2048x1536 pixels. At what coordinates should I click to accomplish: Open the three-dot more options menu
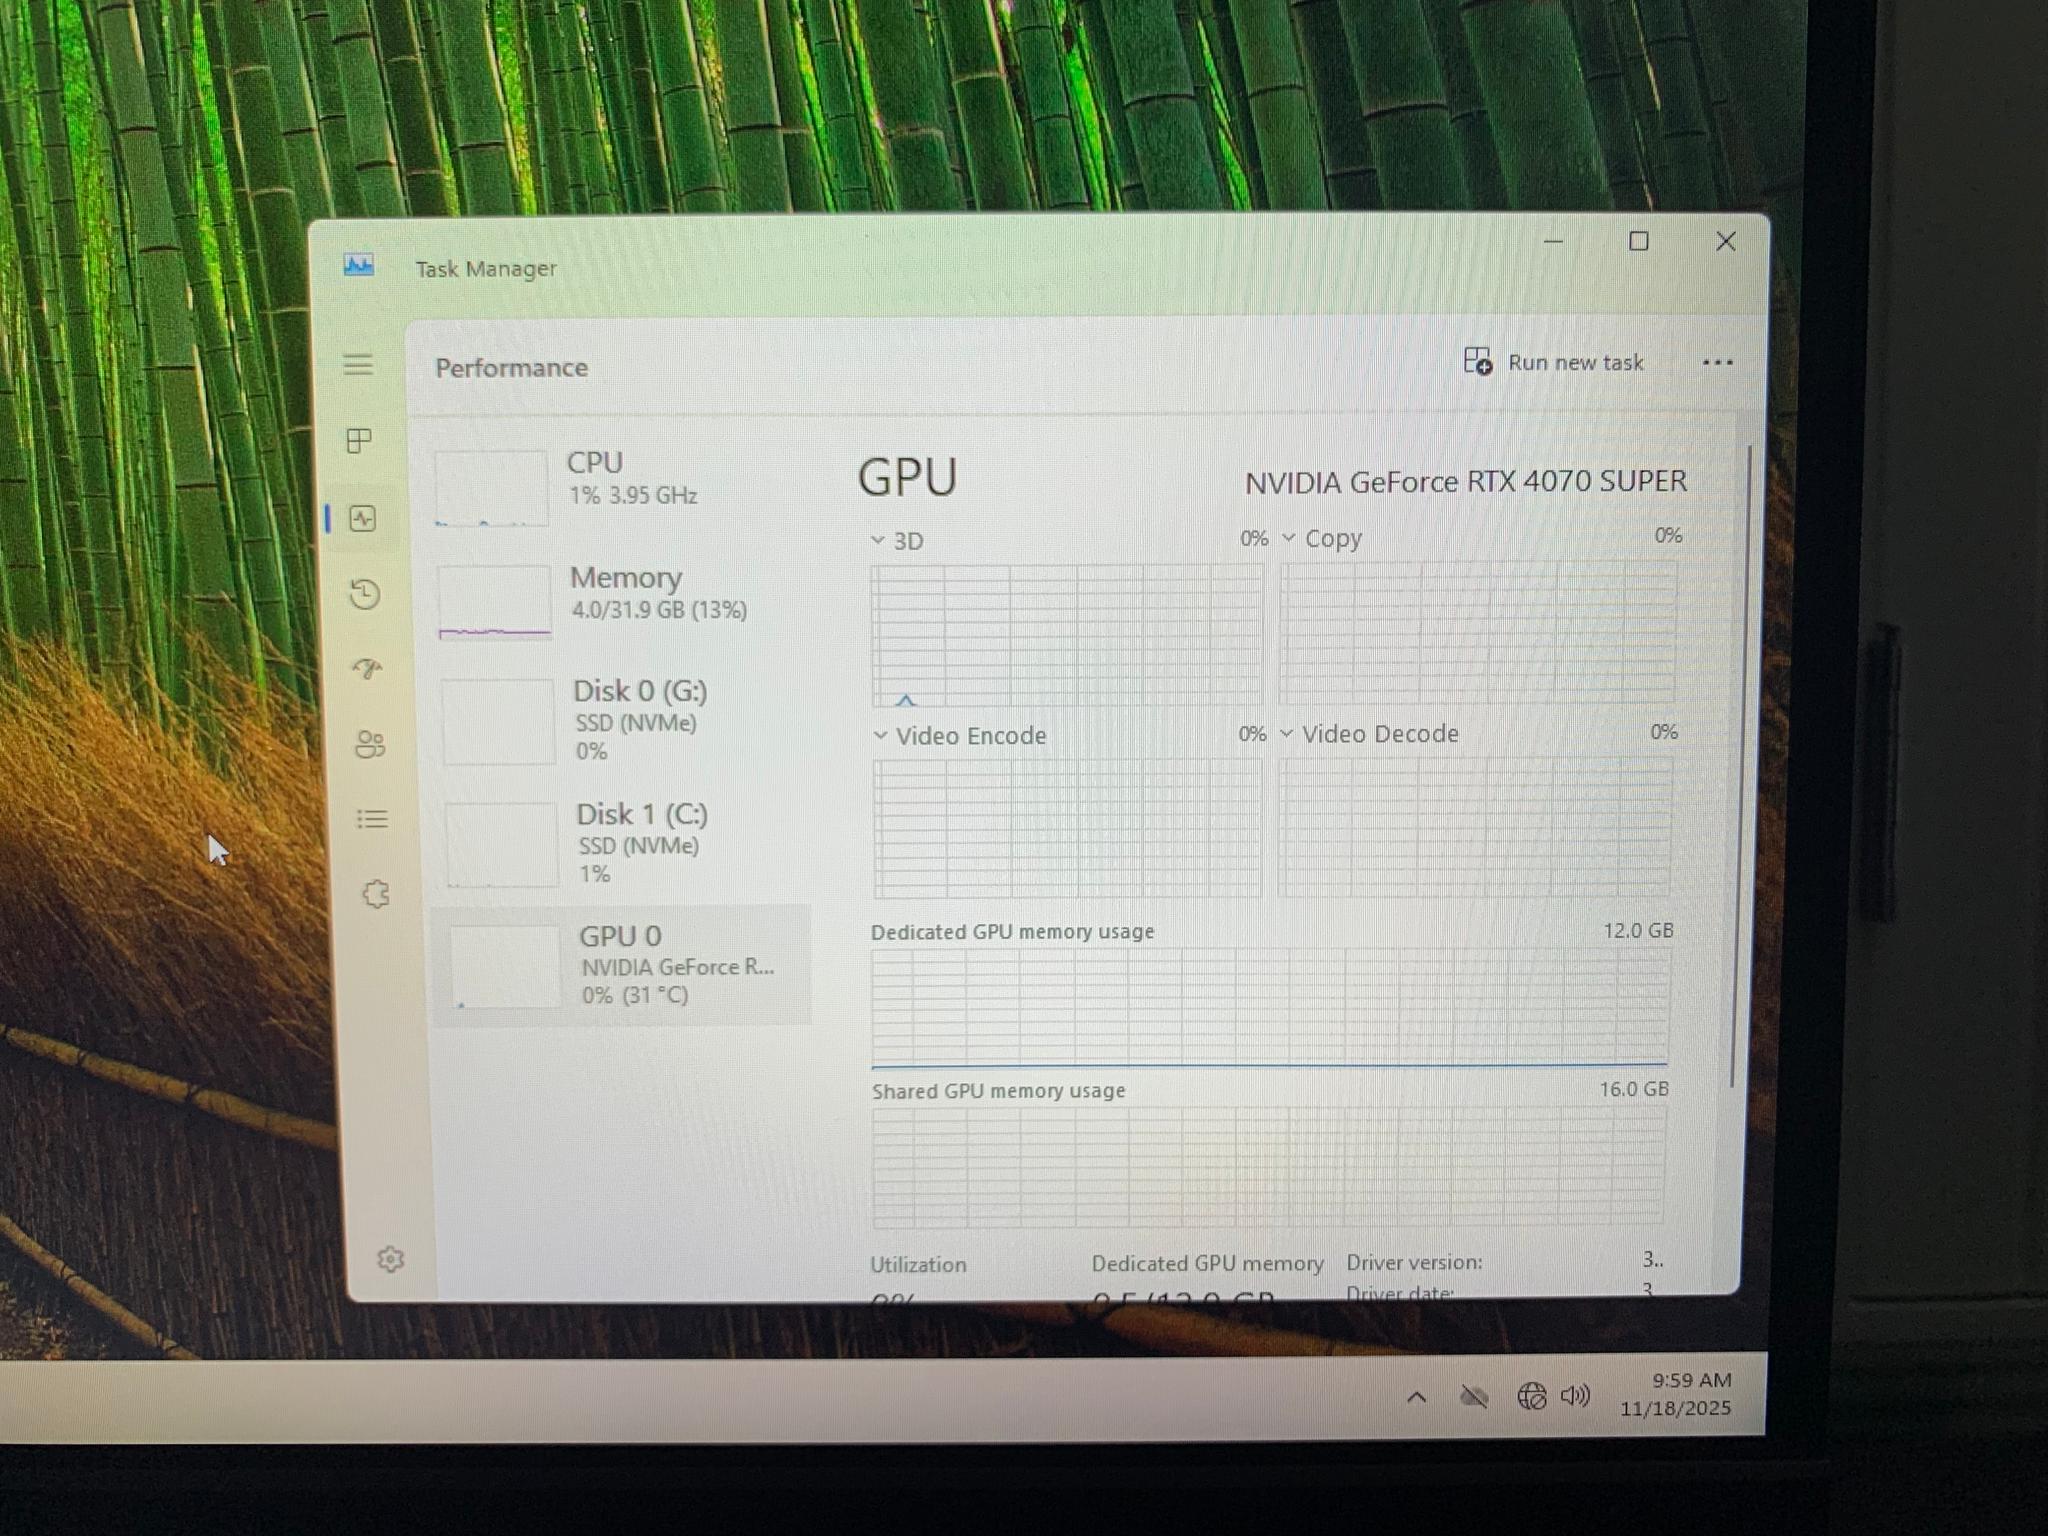(1717, 363)
